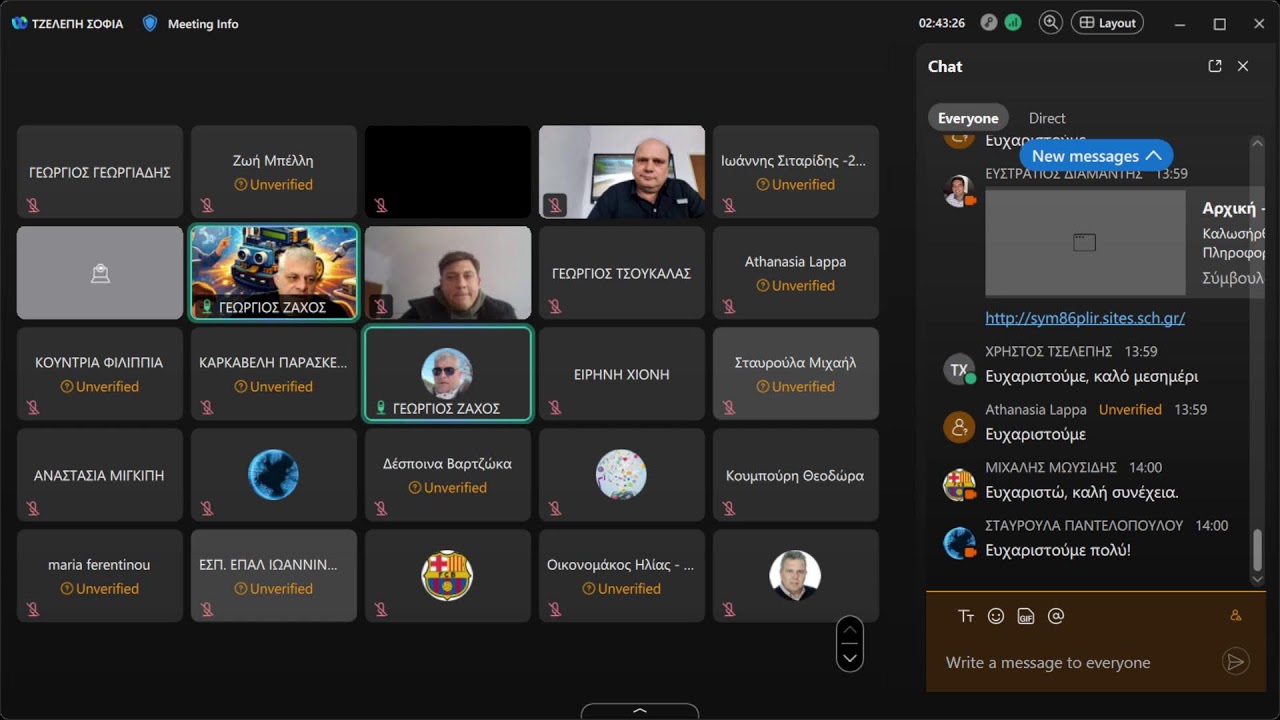This screenshot has width=1280, height=720.
Task: Expand the hidden meeting controls bar
Action: pyautogui.click(x=640, y=712)
